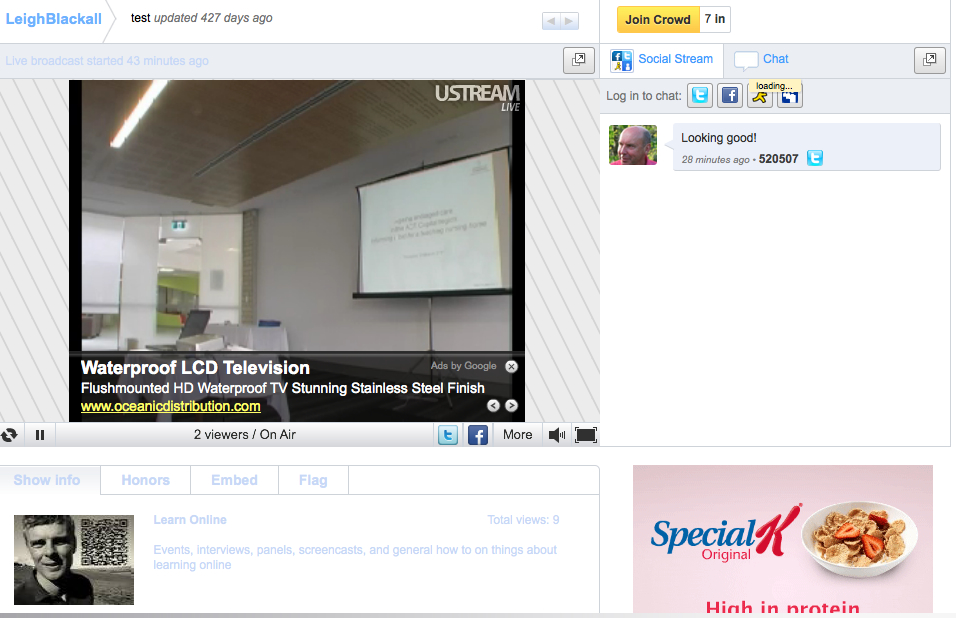Viewport: 956px width, 618px height.
Task: Open the Special K advertisement
Action: [x=783, y=539]
